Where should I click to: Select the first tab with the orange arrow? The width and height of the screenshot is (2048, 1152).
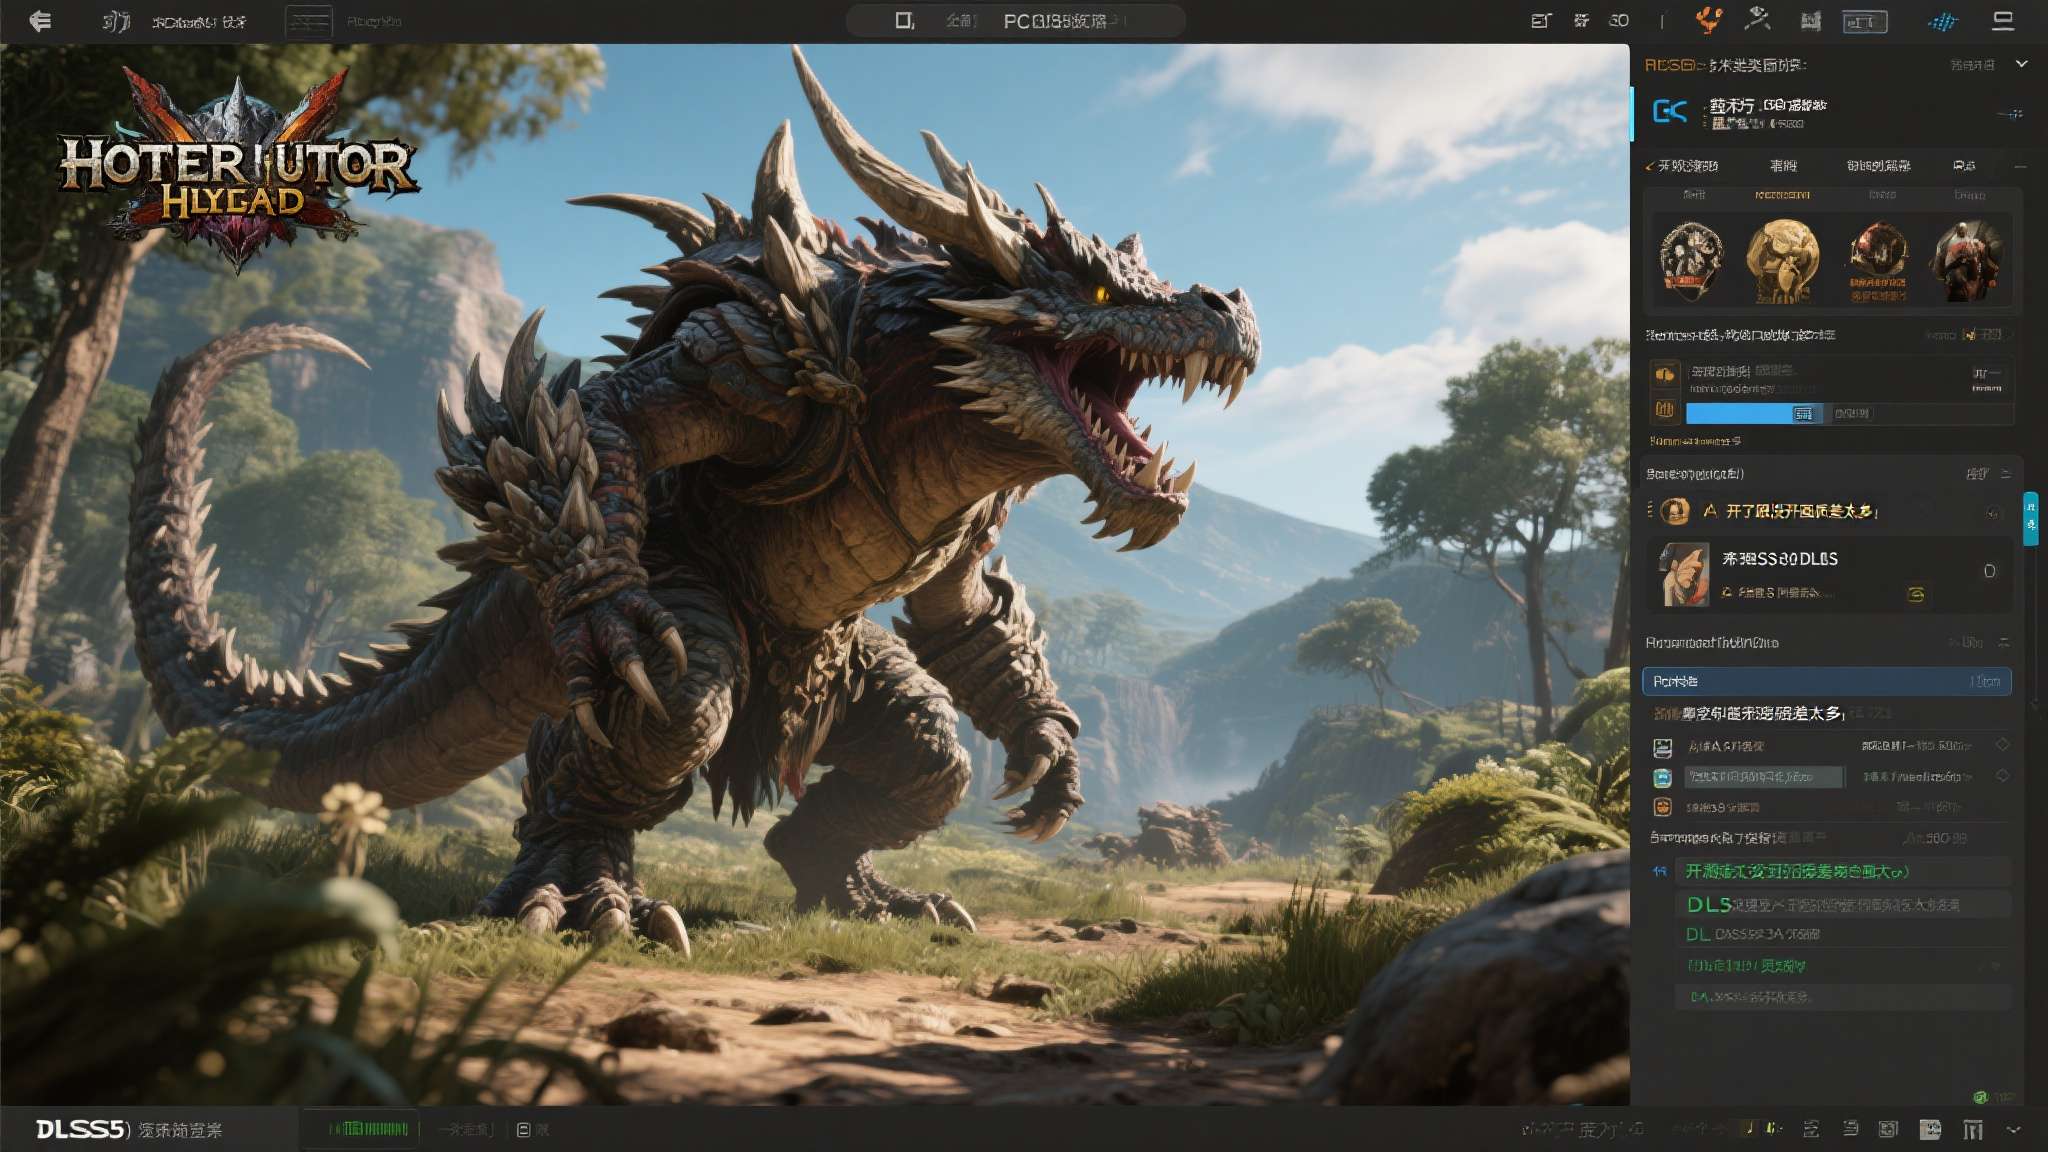click(x=1682, y=166)
